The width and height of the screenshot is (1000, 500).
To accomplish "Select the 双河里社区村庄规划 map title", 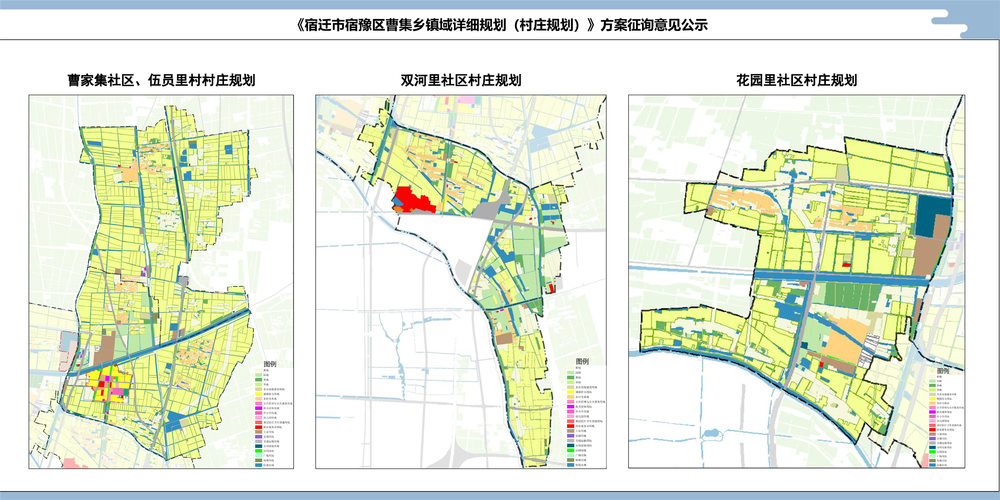I will click(x=460, y=80).
